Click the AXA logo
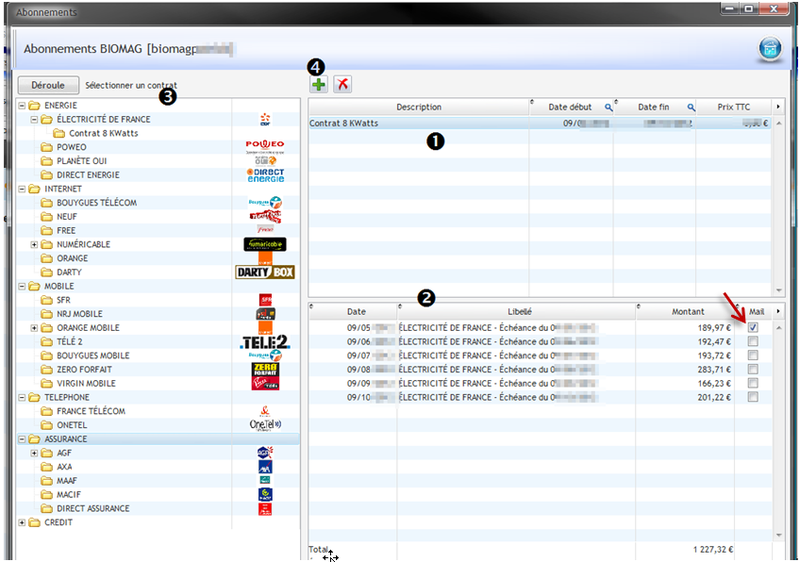The height and width of the screenshot is (562, 800). tap(265, 467)
